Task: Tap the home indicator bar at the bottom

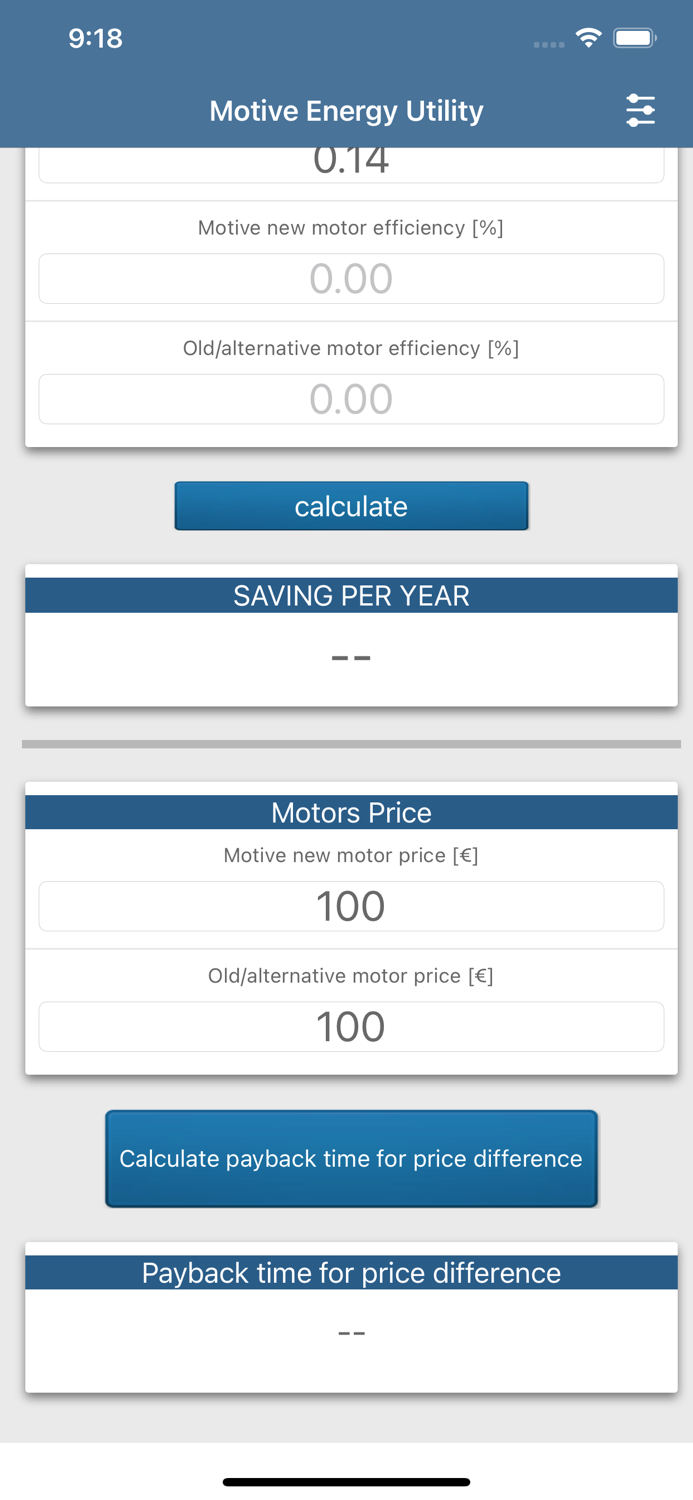Action: tap(346, 1482)
